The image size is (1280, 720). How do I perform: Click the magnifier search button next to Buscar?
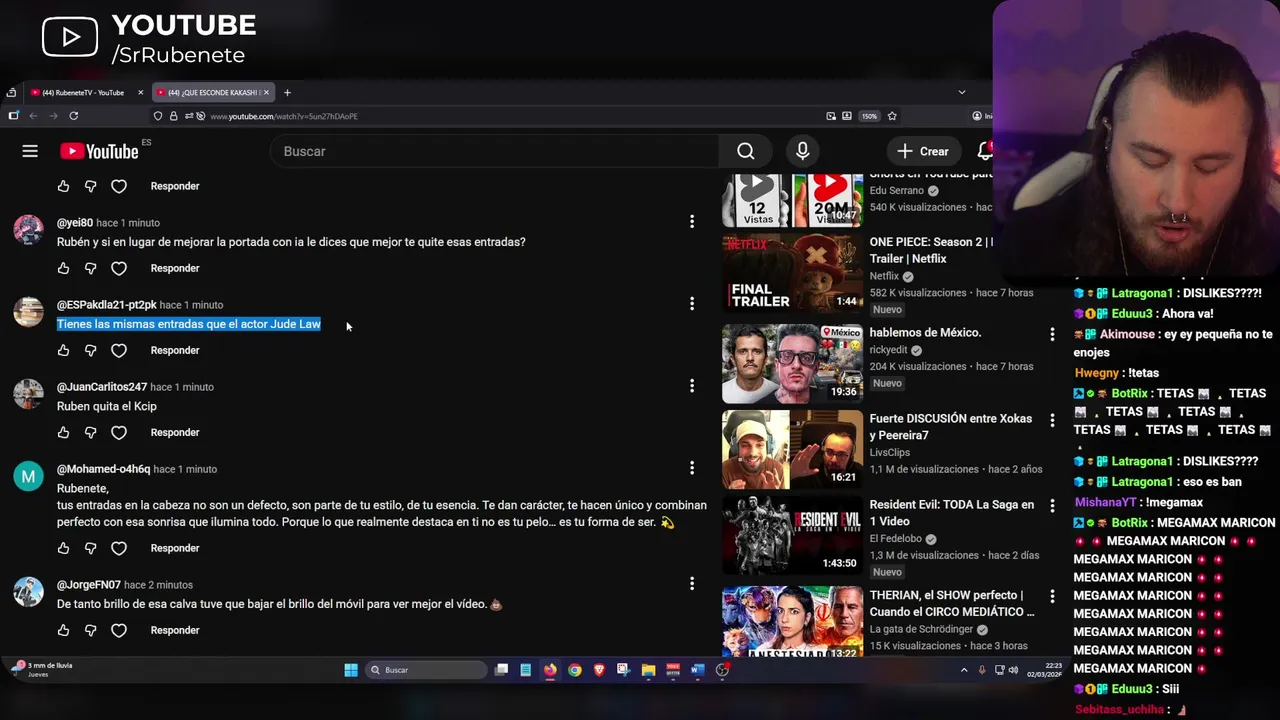pos(745,151)
